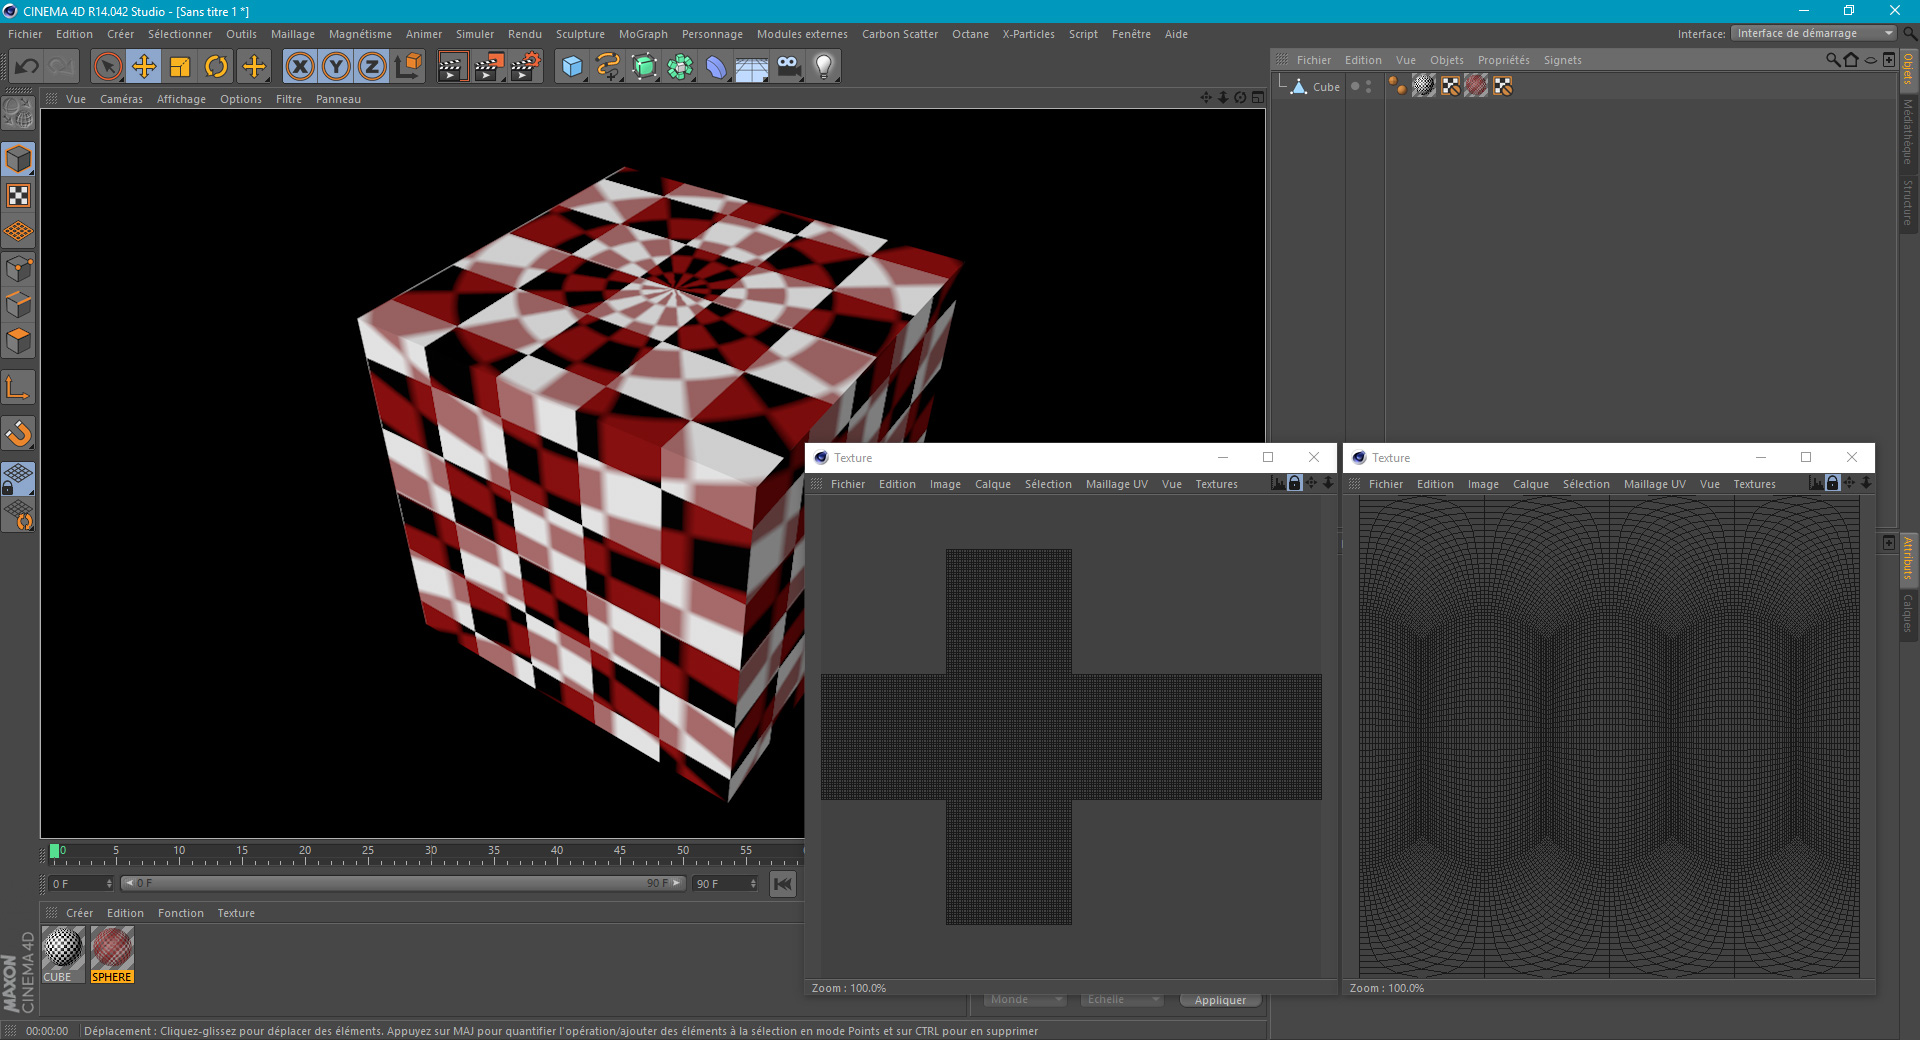Open the floor and environment objects icon

pyautogui.click(x=752, y=67)
